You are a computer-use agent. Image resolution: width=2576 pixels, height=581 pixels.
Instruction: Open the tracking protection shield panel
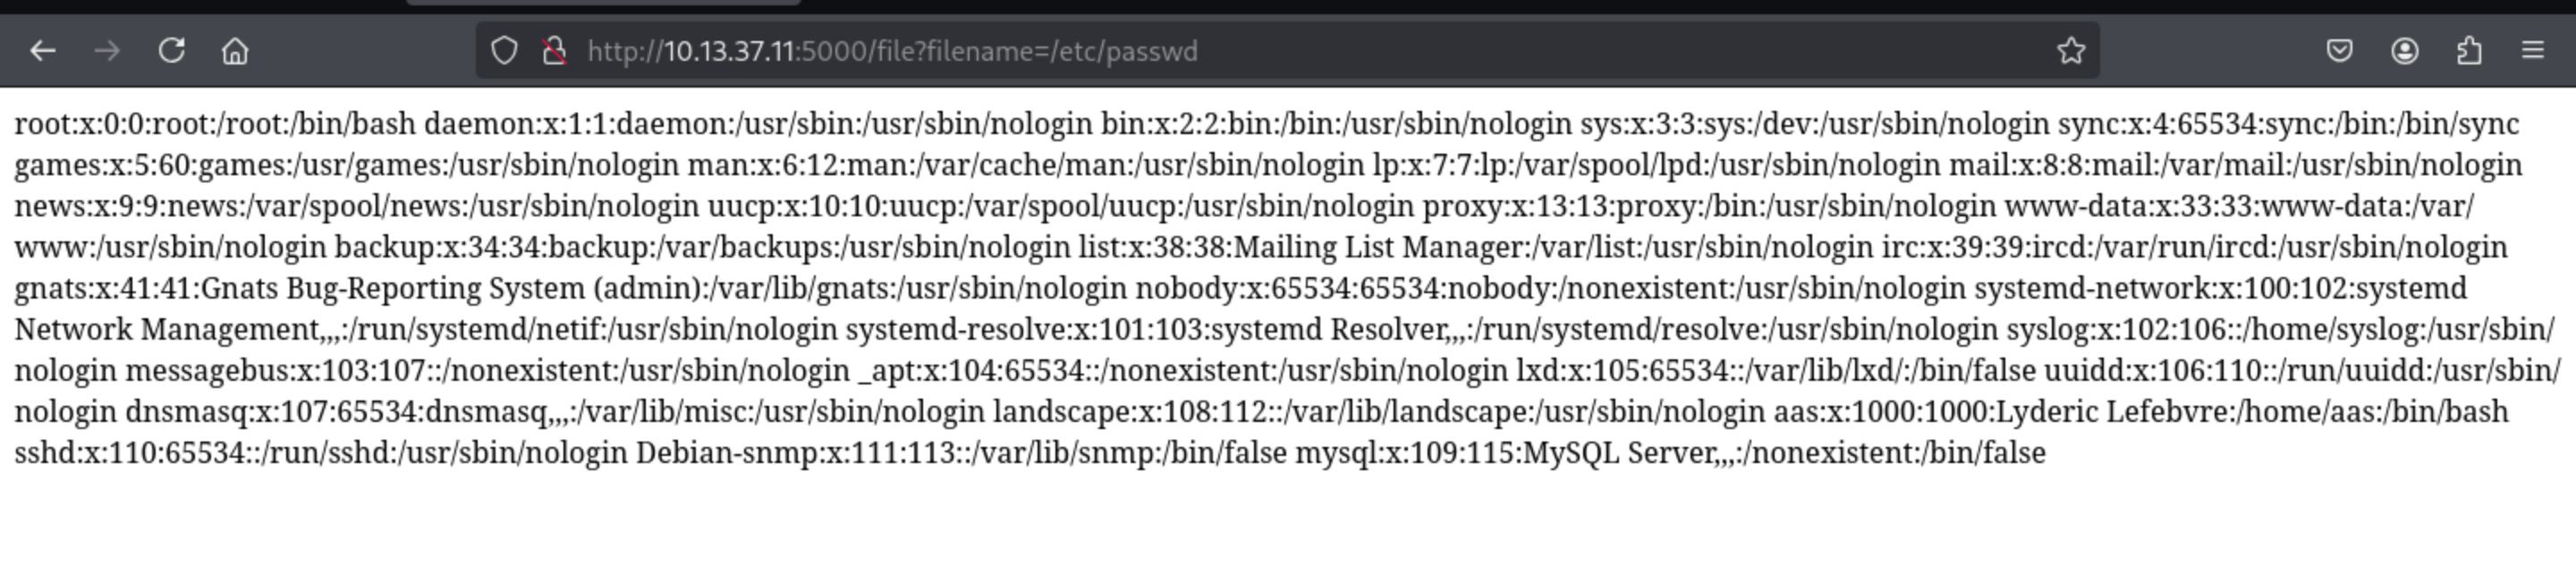[504, 50]
